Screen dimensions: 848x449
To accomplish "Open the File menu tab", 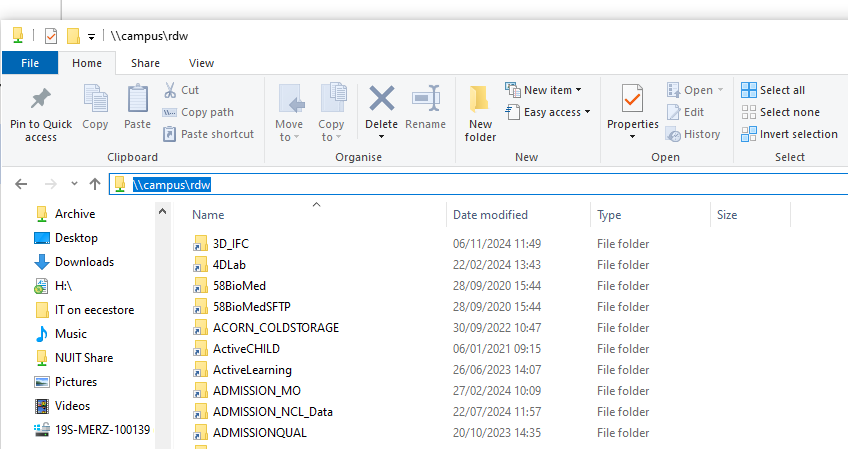I will [x=30, y=63].
